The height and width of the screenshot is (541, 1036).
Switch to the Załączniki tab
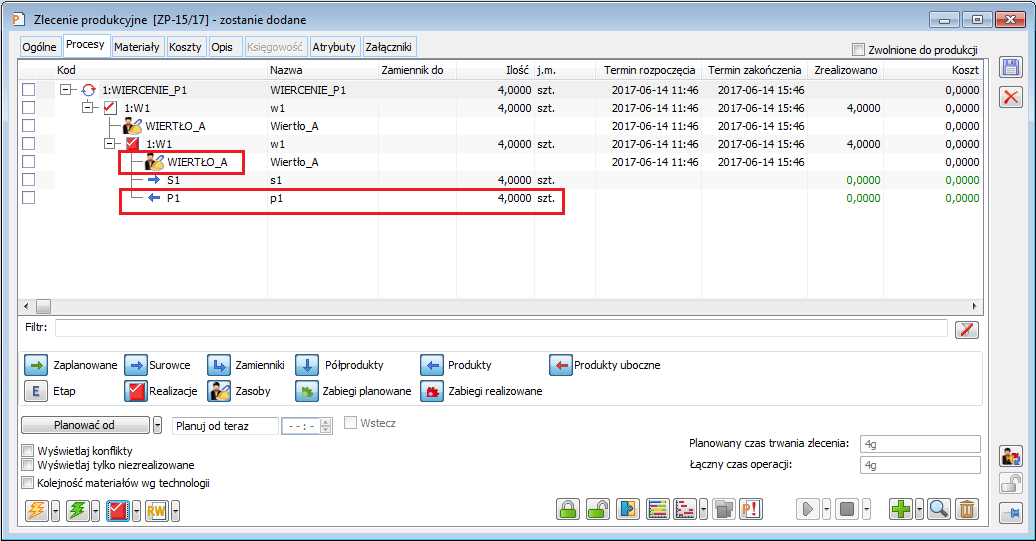[388, 47]
